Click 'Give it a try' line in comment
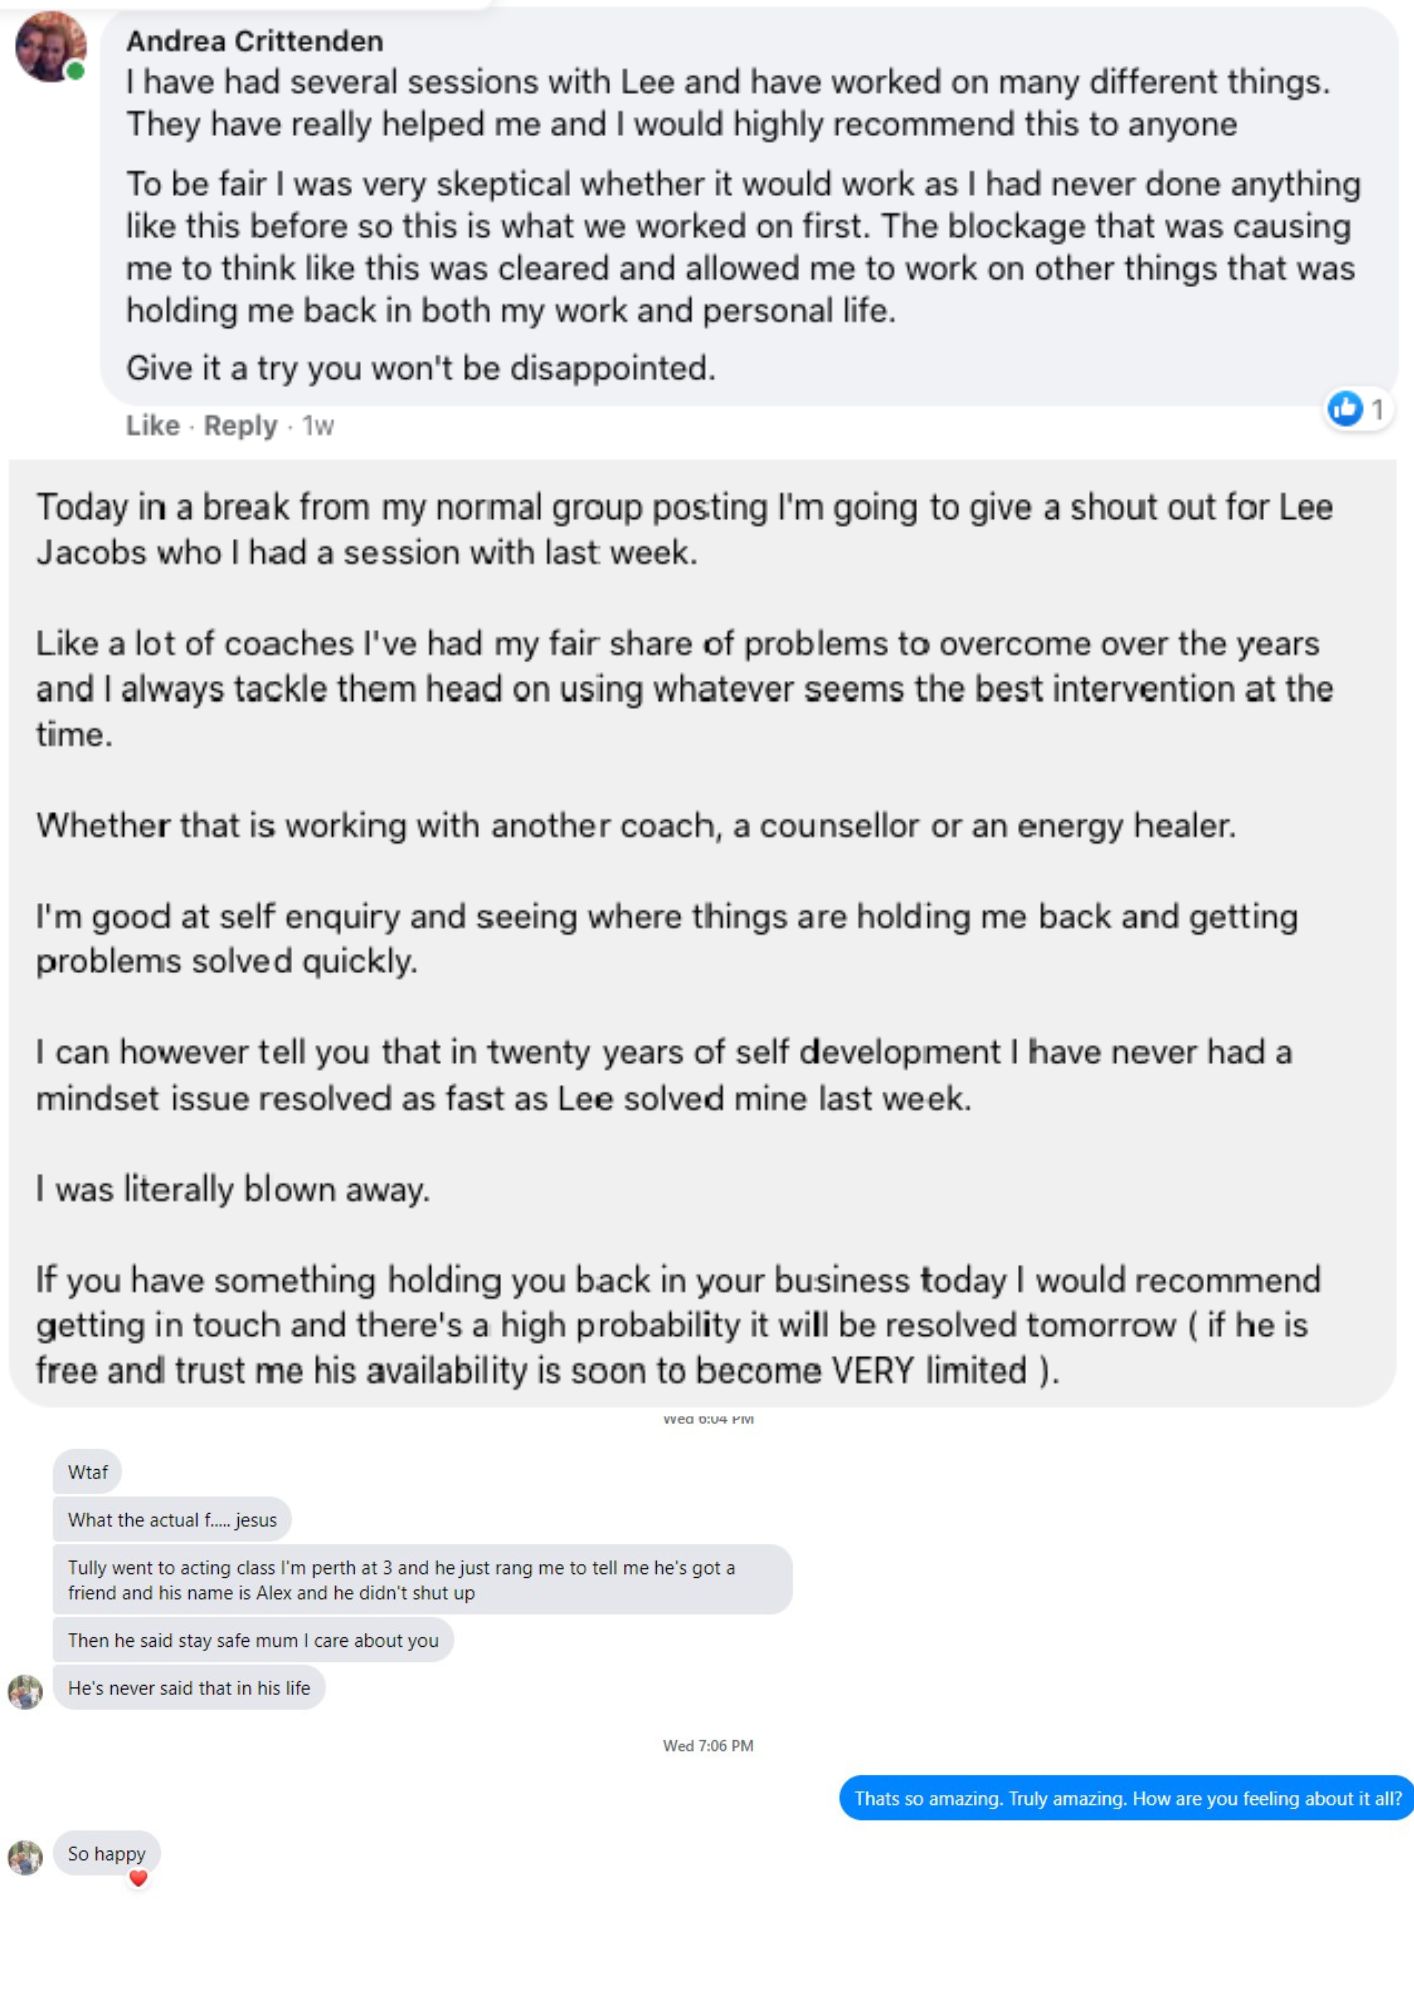Image resolution: width=1414 pixels, height=2000 pixels. (x=421, y=368)
